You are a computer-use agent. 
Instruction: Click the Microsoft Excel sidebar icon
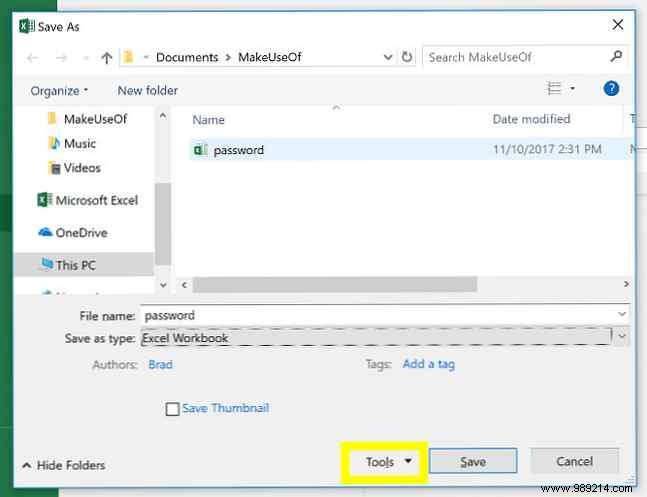click(x=45, y=200)
